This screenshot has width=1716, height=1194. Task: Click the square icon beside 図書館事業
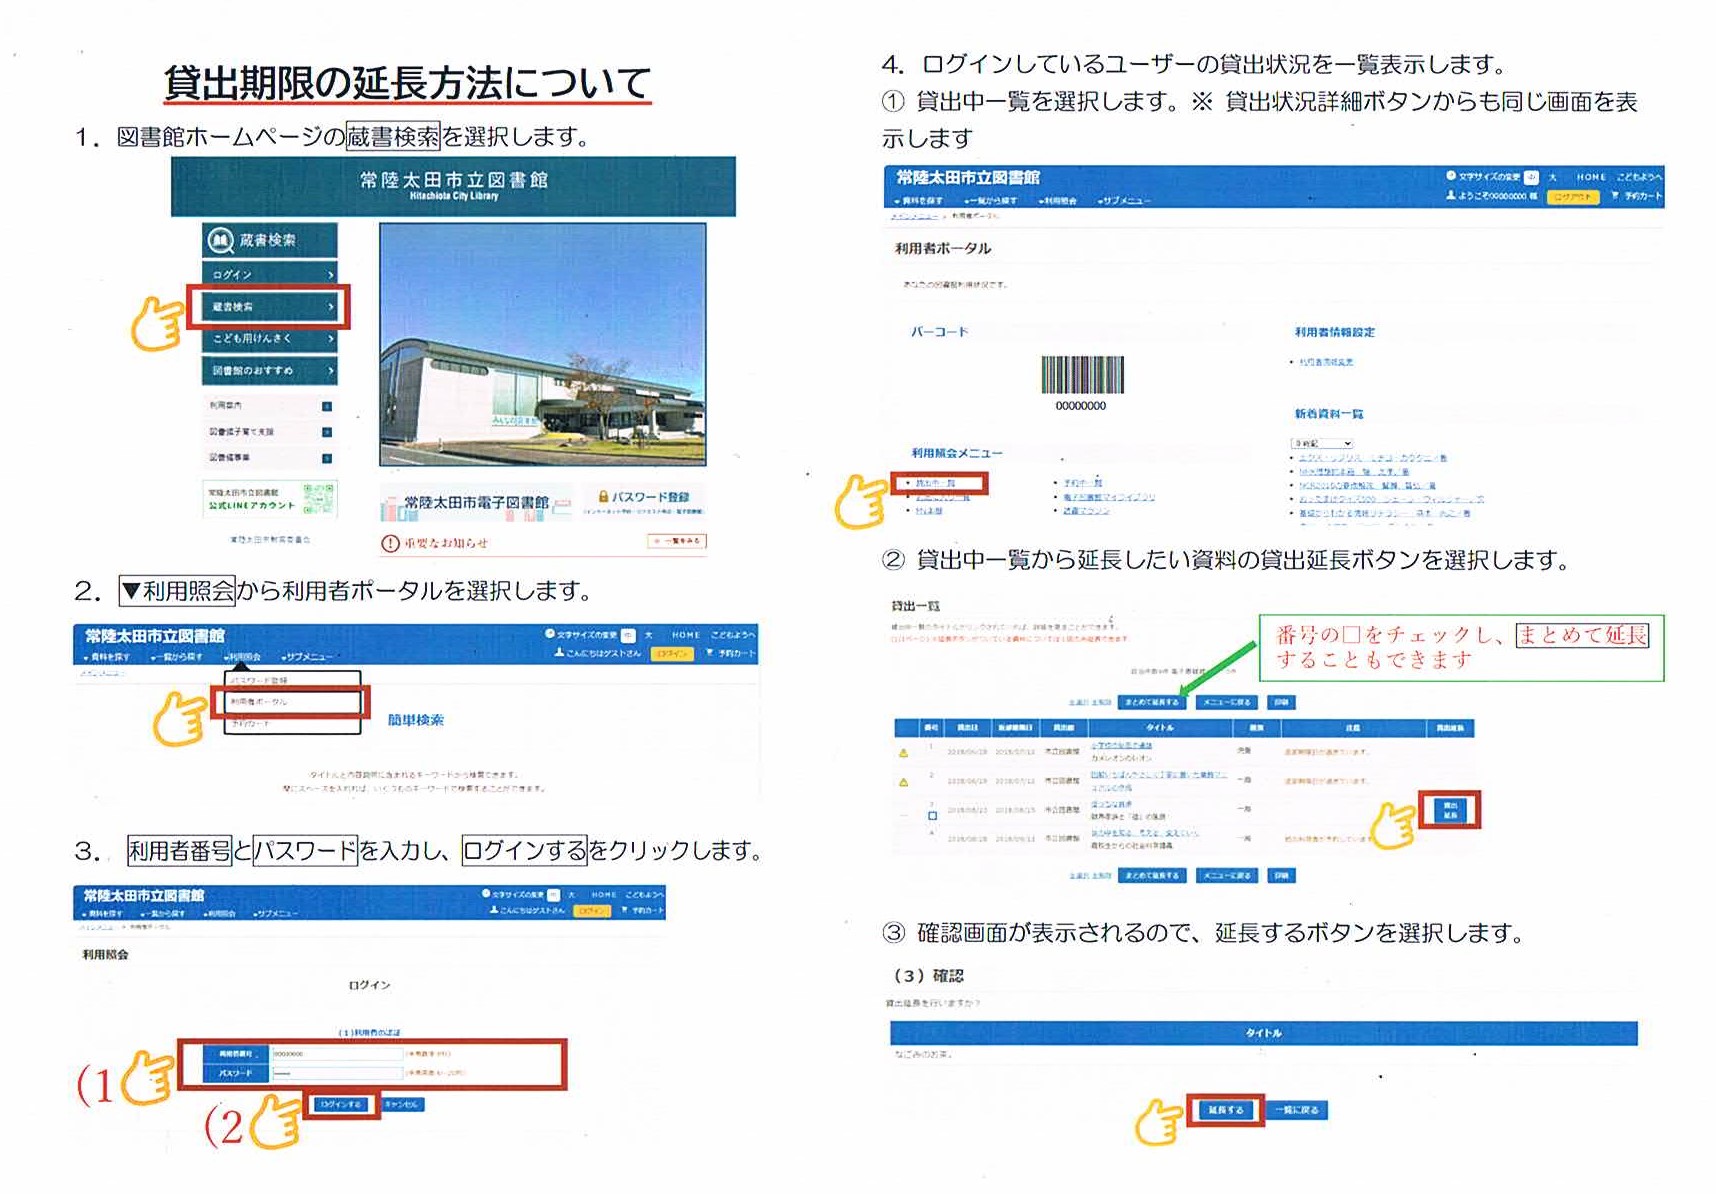pyautogui.click(x=327, y=458)
